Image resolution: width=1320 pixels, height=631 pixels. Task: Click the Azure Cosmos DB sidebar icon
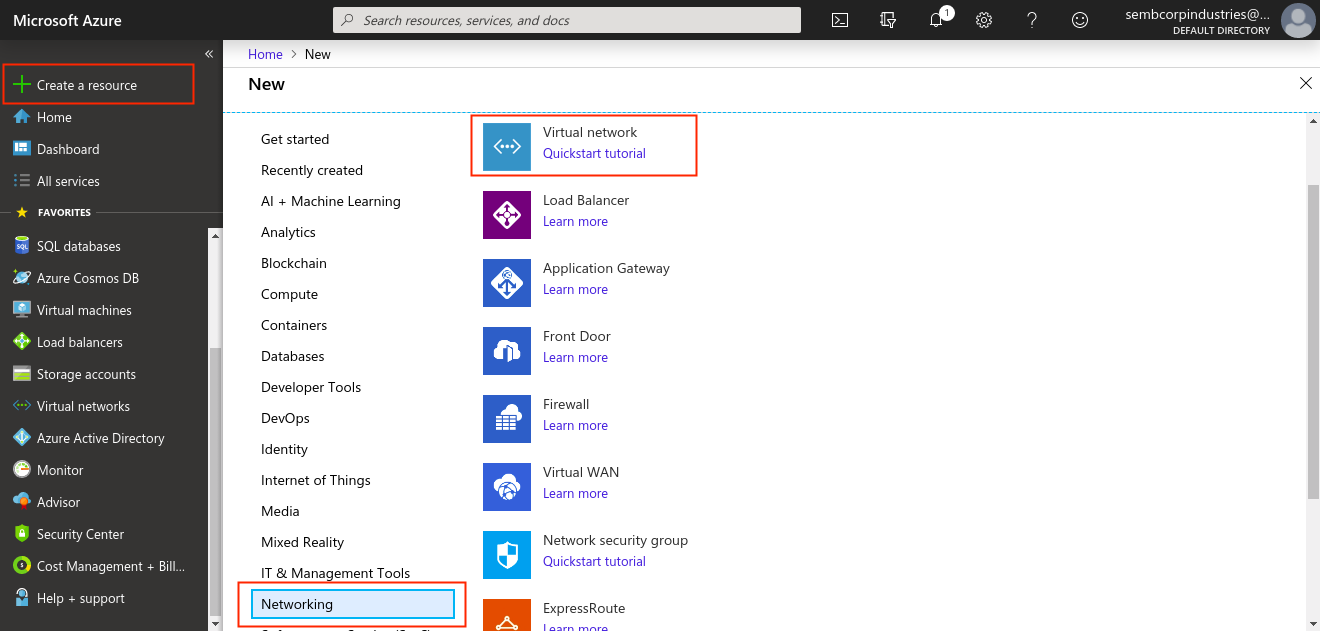pos(22,278)
